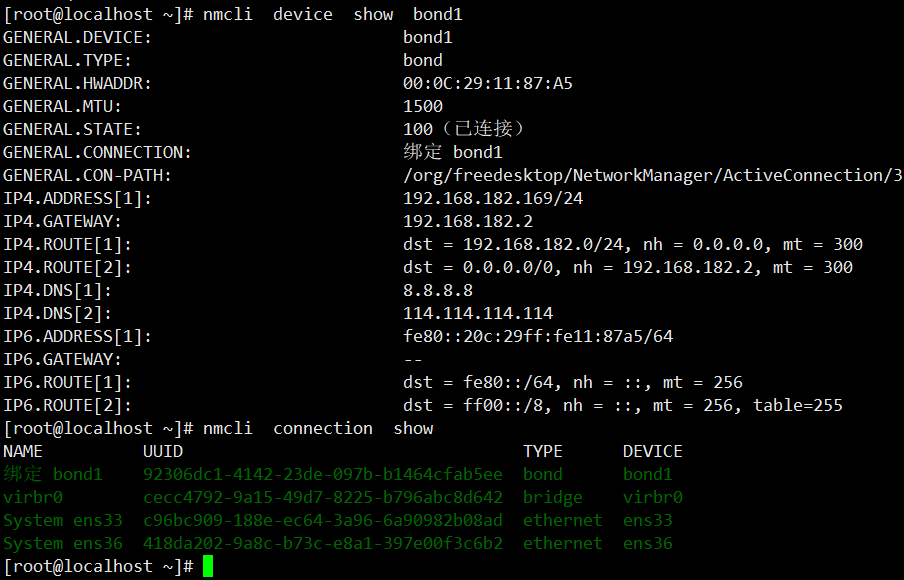904x580 pixels.
Task: Click the green terminal cursor block
Action: coord(208,566)
